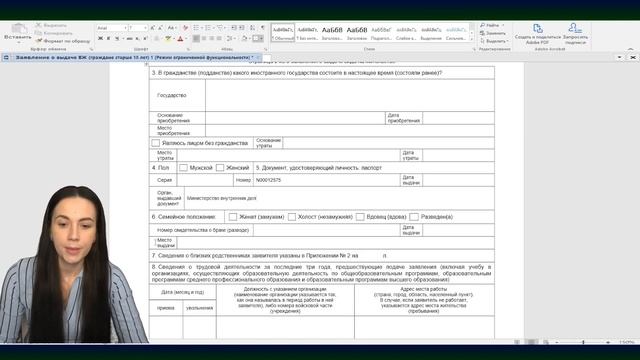640x360 pixels.
Task: Open the highlight color dropdown arrow
Action: point(174,38)
